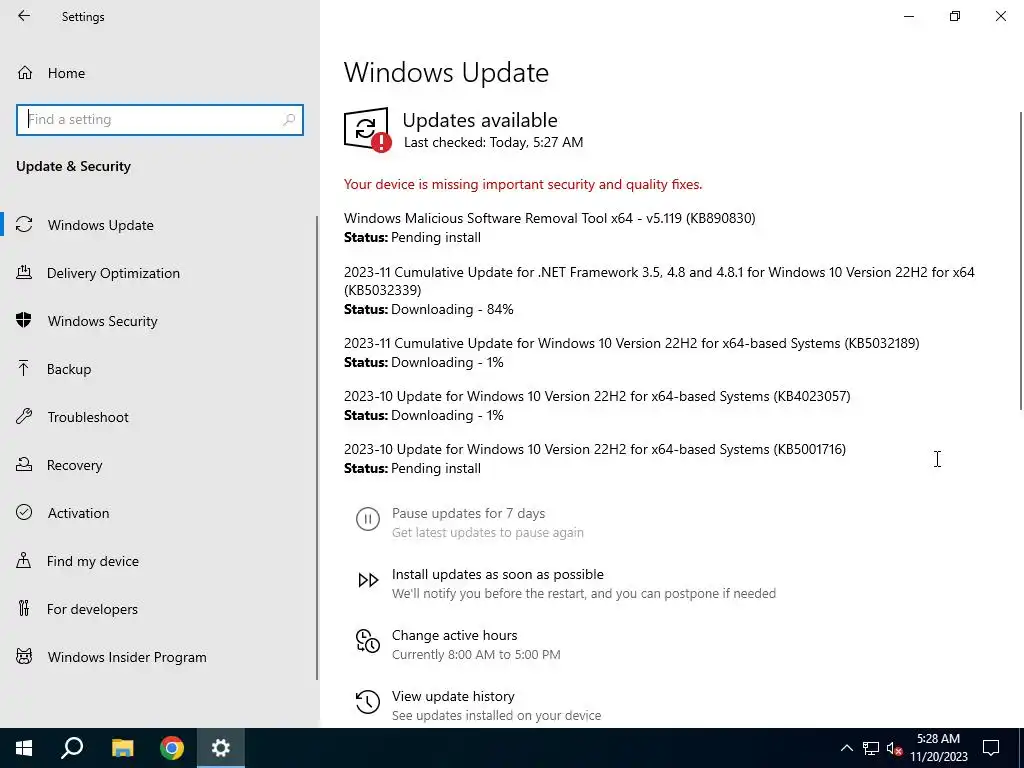Click the Downloading - 84% status text
1024x768 pixels.
point(452,309)
